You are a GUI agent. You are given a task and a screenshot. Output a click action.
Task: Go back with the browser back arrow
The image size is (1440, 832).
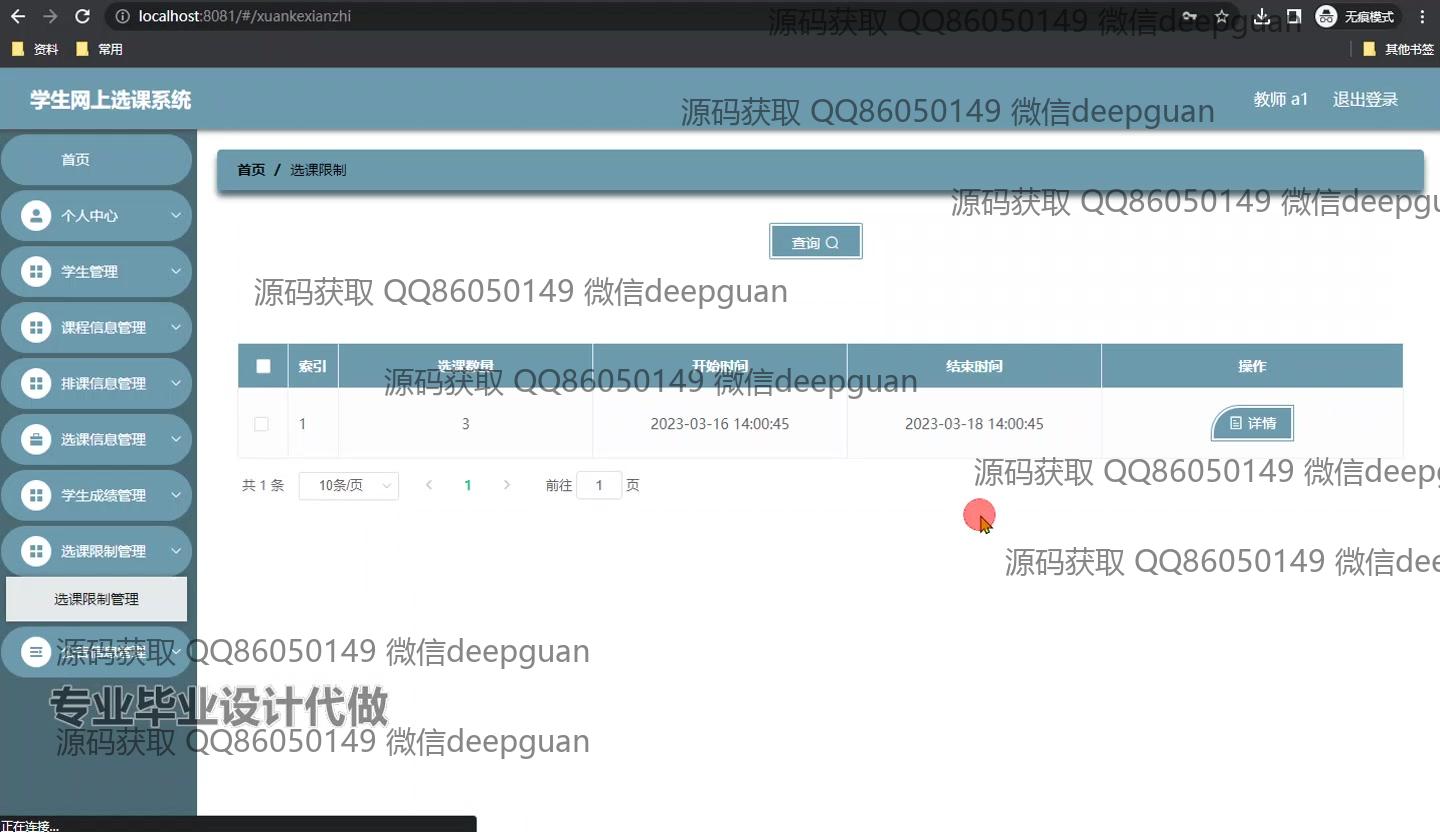coord(18,16)
